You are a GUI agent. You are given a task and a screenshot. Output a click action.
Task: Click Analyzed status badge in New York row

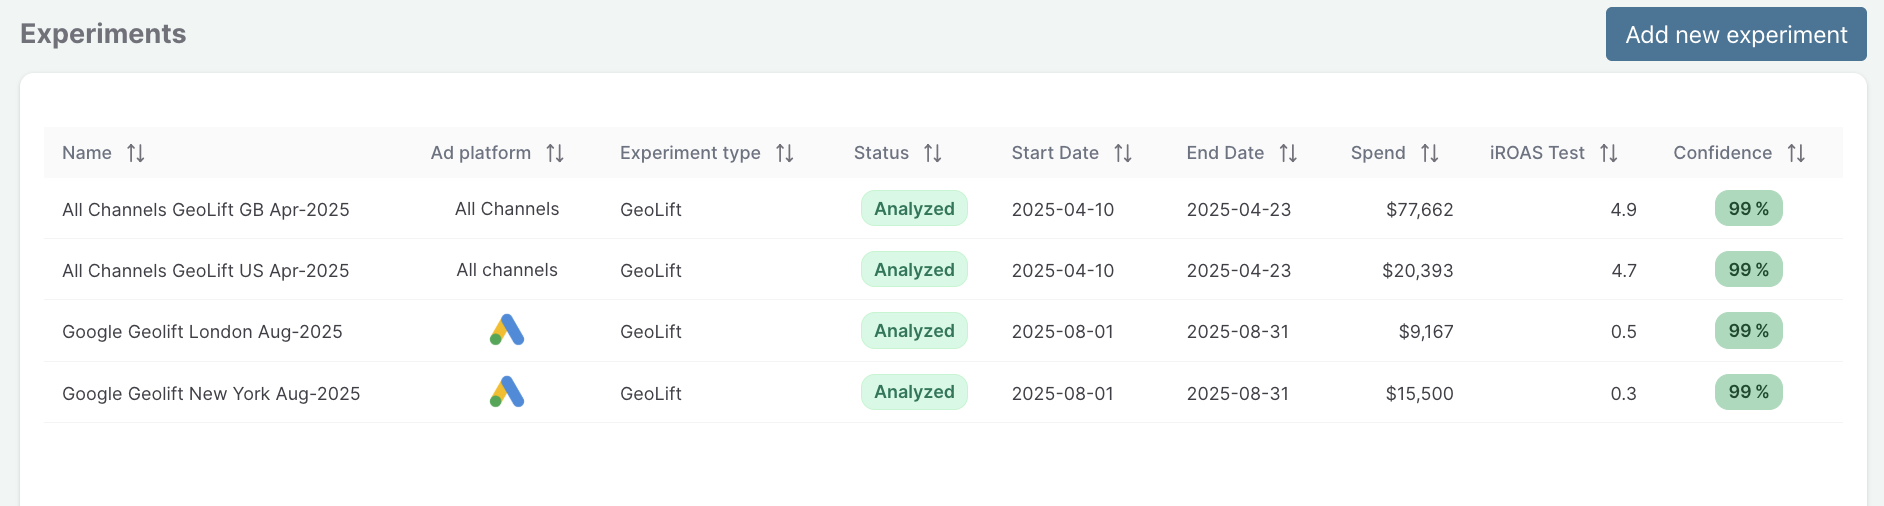point(914,392)
